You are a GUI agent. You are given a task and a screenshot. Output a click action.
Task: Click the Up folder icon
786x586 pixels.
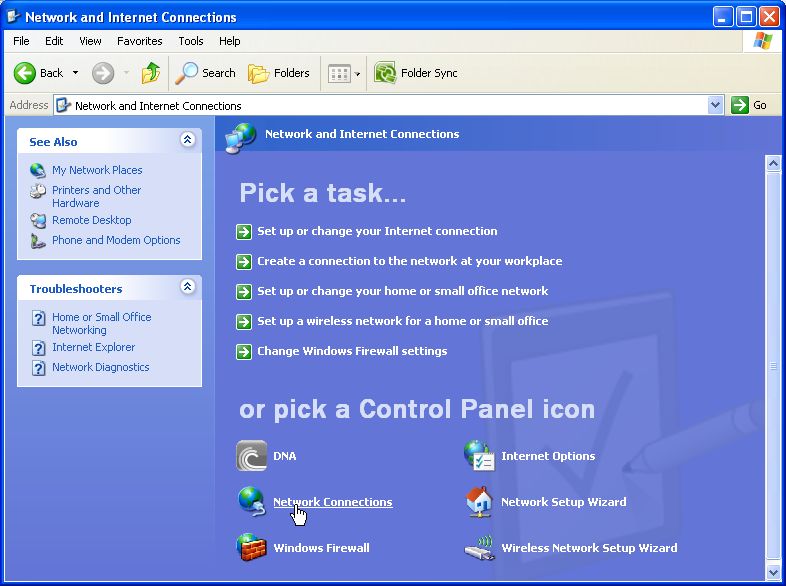coord(150,73)
